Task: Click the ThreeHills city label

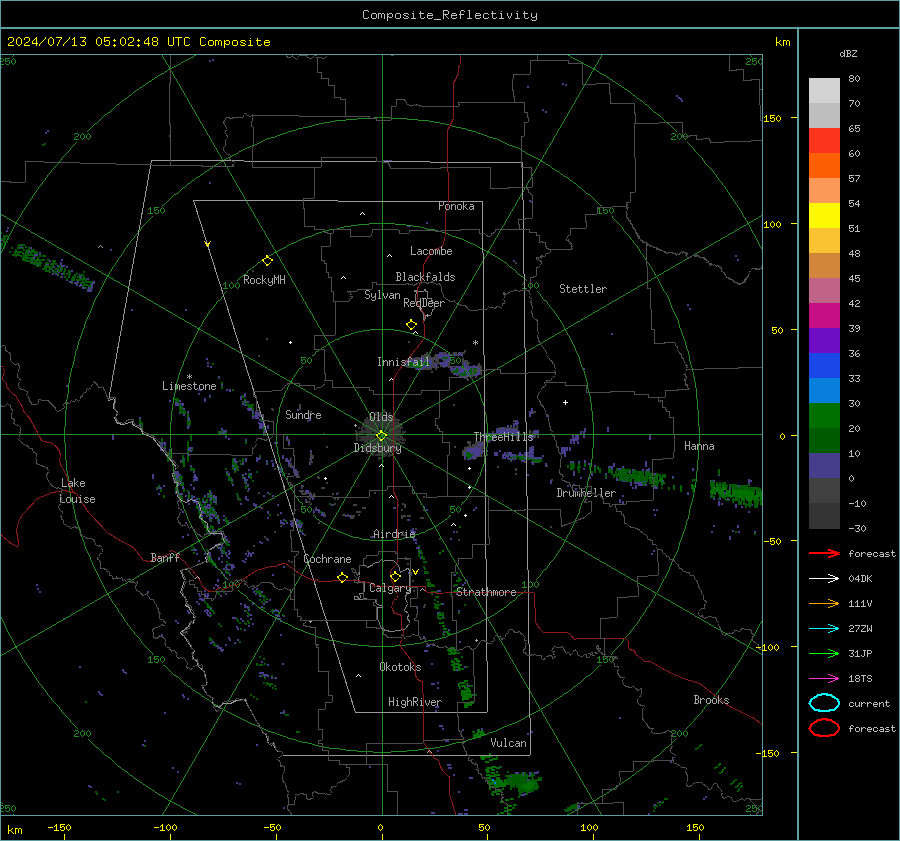Action: point(503,437)
